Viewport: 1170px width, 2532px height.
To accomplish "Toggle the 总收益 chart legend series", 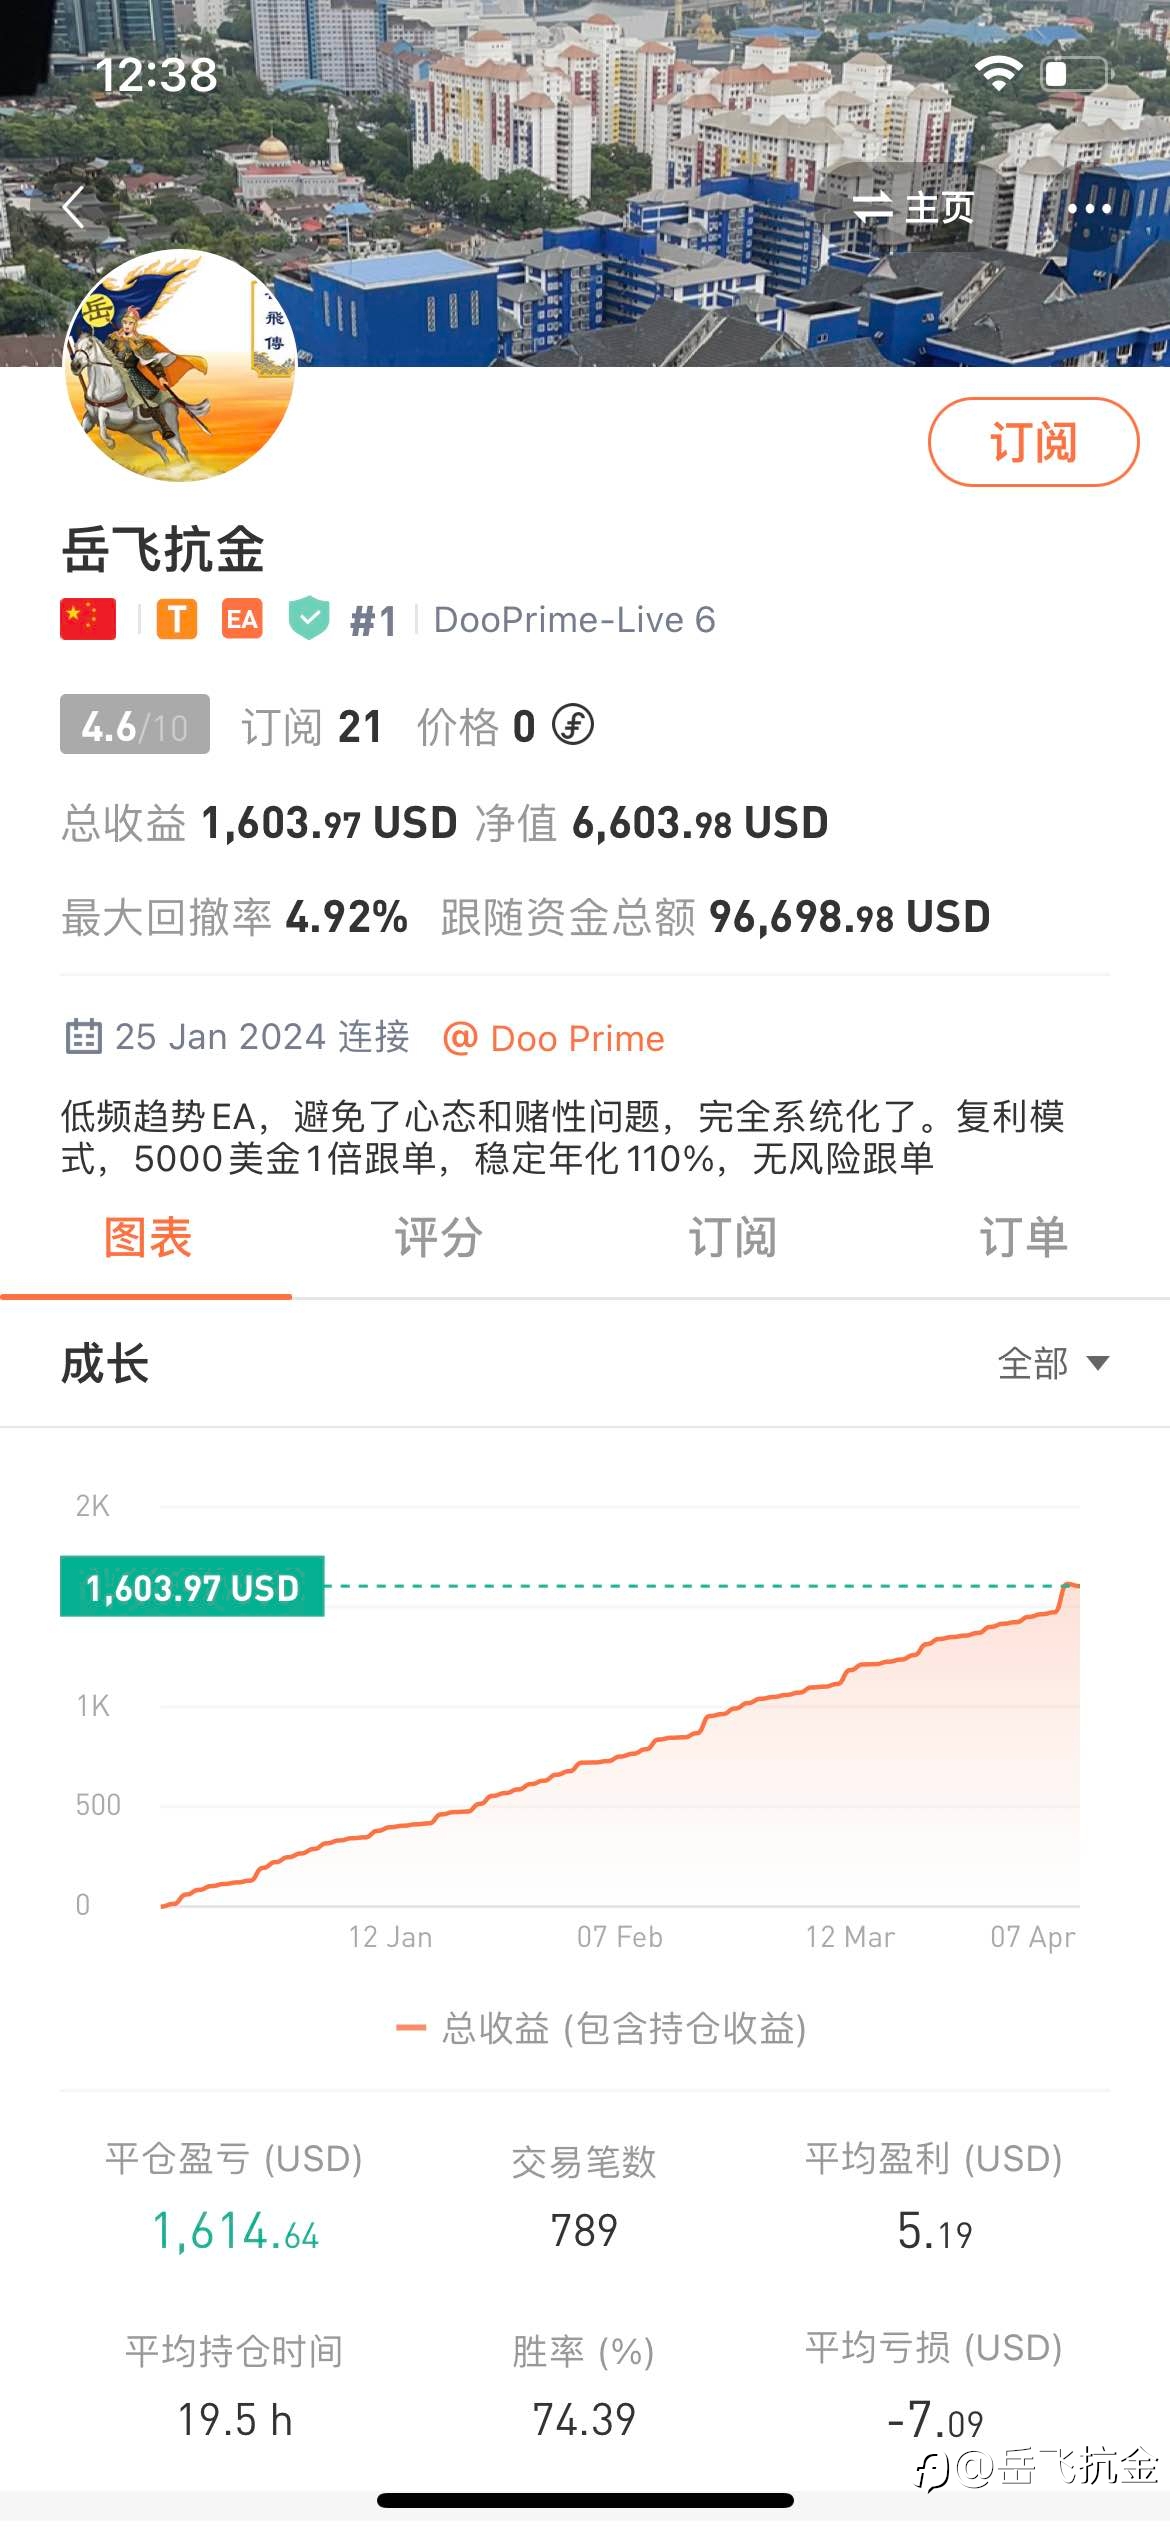I will coord(601,2029).
